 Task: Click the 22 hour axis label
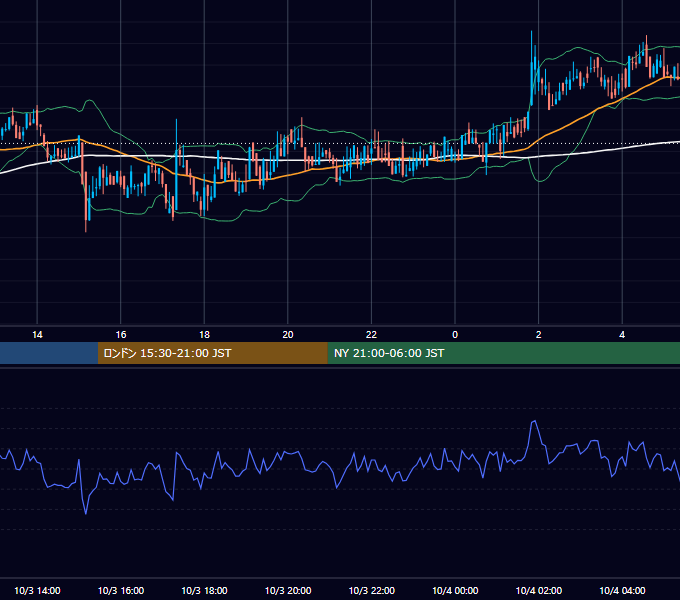click(x=371, y=335)
